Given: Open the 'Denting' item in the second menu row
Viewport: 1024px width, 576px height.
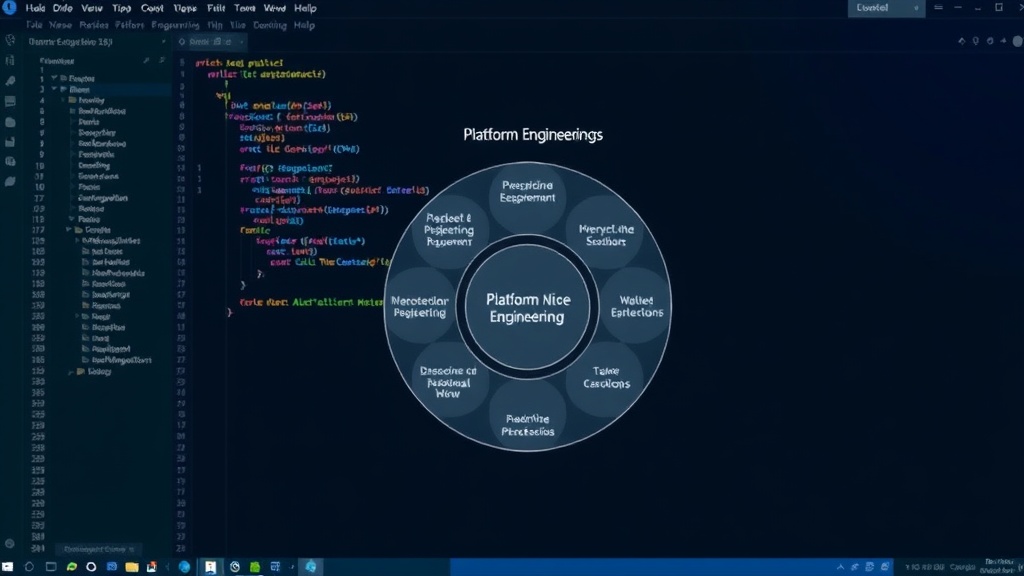Looking at the screenshot, I should click(269, 25).
